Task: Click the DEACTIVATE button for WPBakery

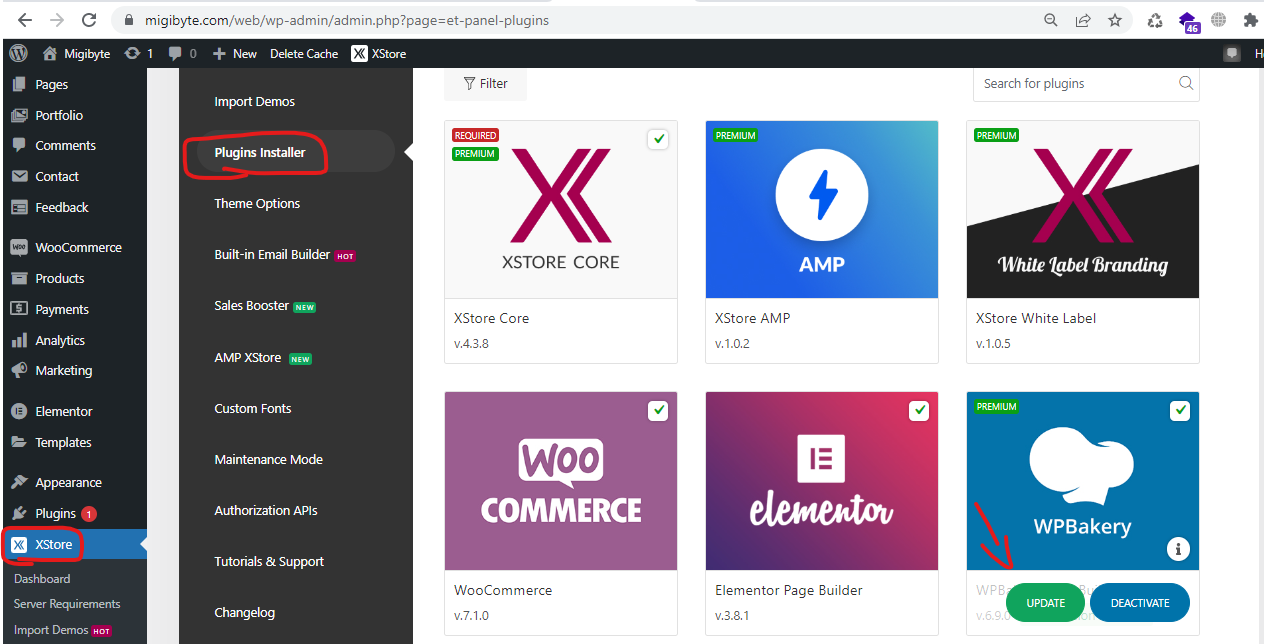Action: [1140, 603]
